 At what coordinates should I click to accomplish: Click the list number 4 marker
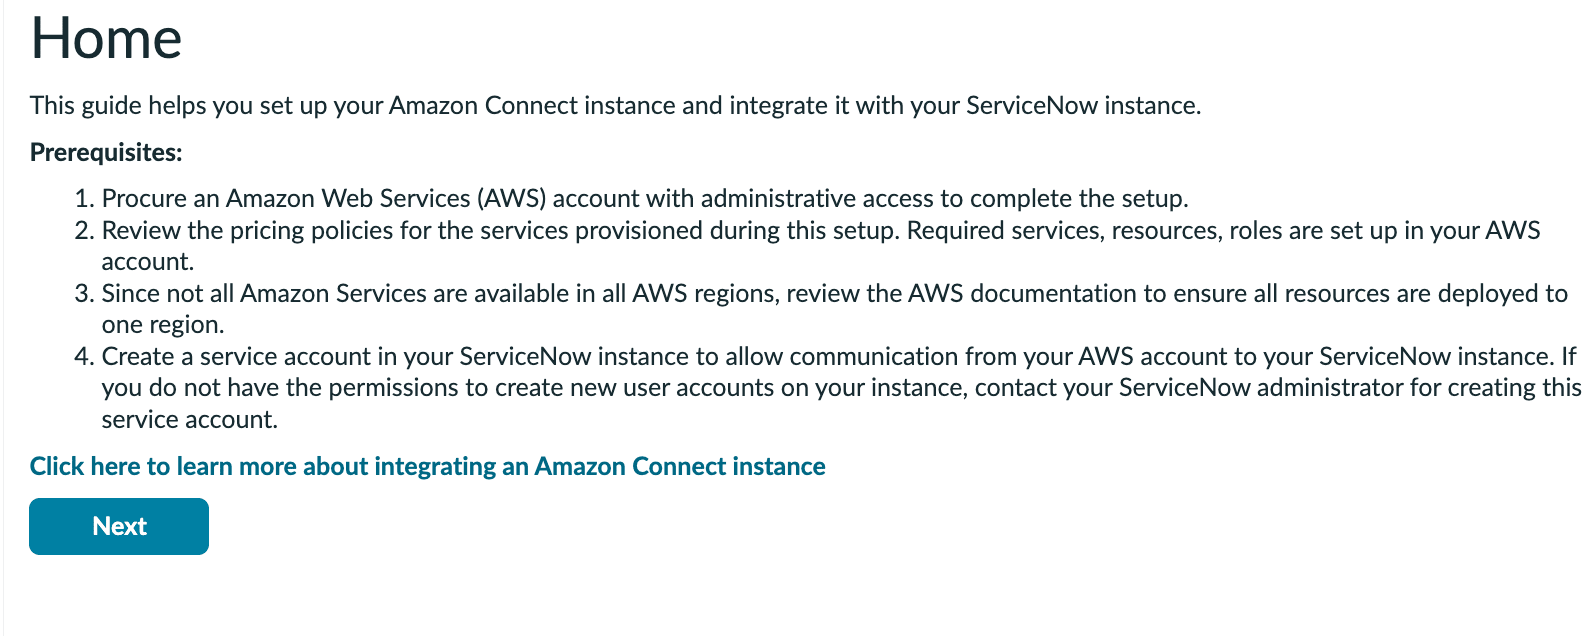[x=84, y=356]
